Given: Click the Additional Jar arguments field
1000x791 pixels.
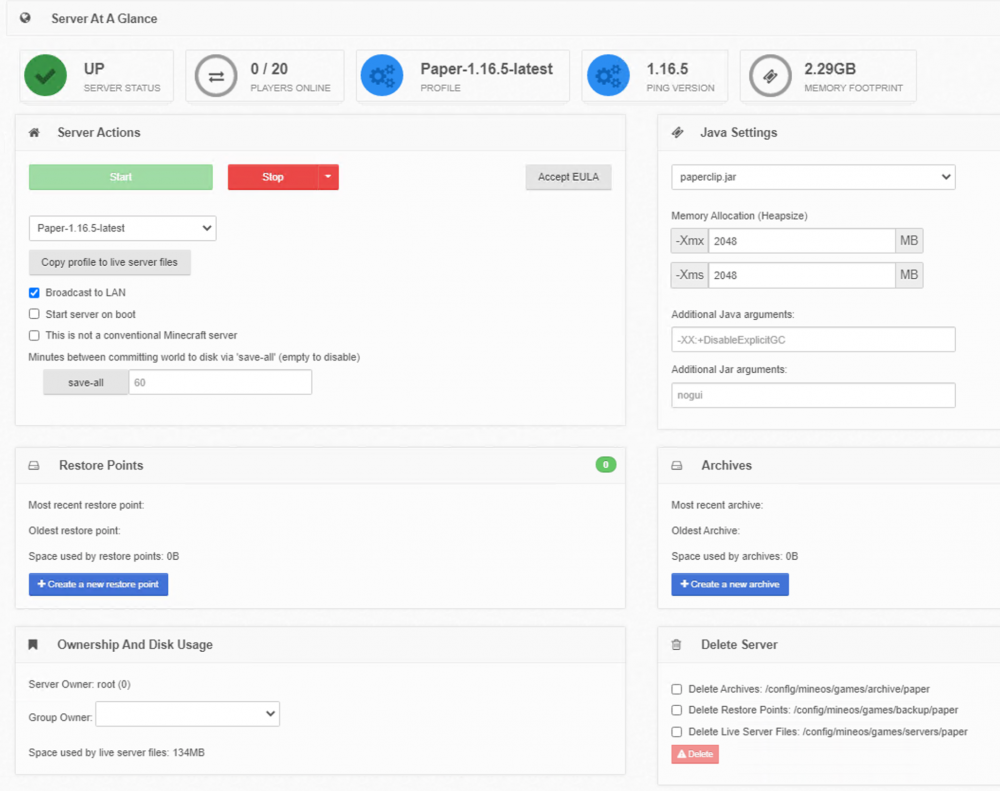Looking at the screenshot, I should (x=813, y=395).
